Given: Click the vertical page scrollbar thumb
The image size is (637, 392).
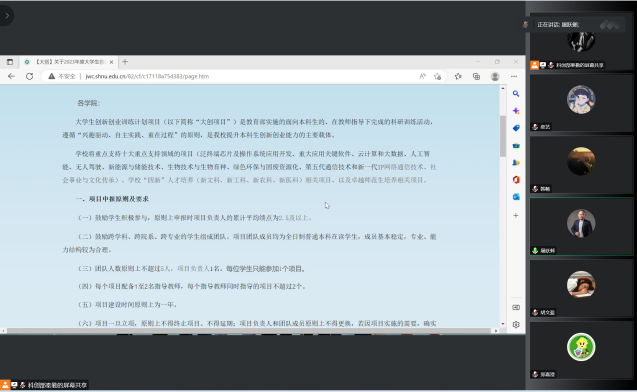Looking at the screenshot, I should [x=503, y=136].
